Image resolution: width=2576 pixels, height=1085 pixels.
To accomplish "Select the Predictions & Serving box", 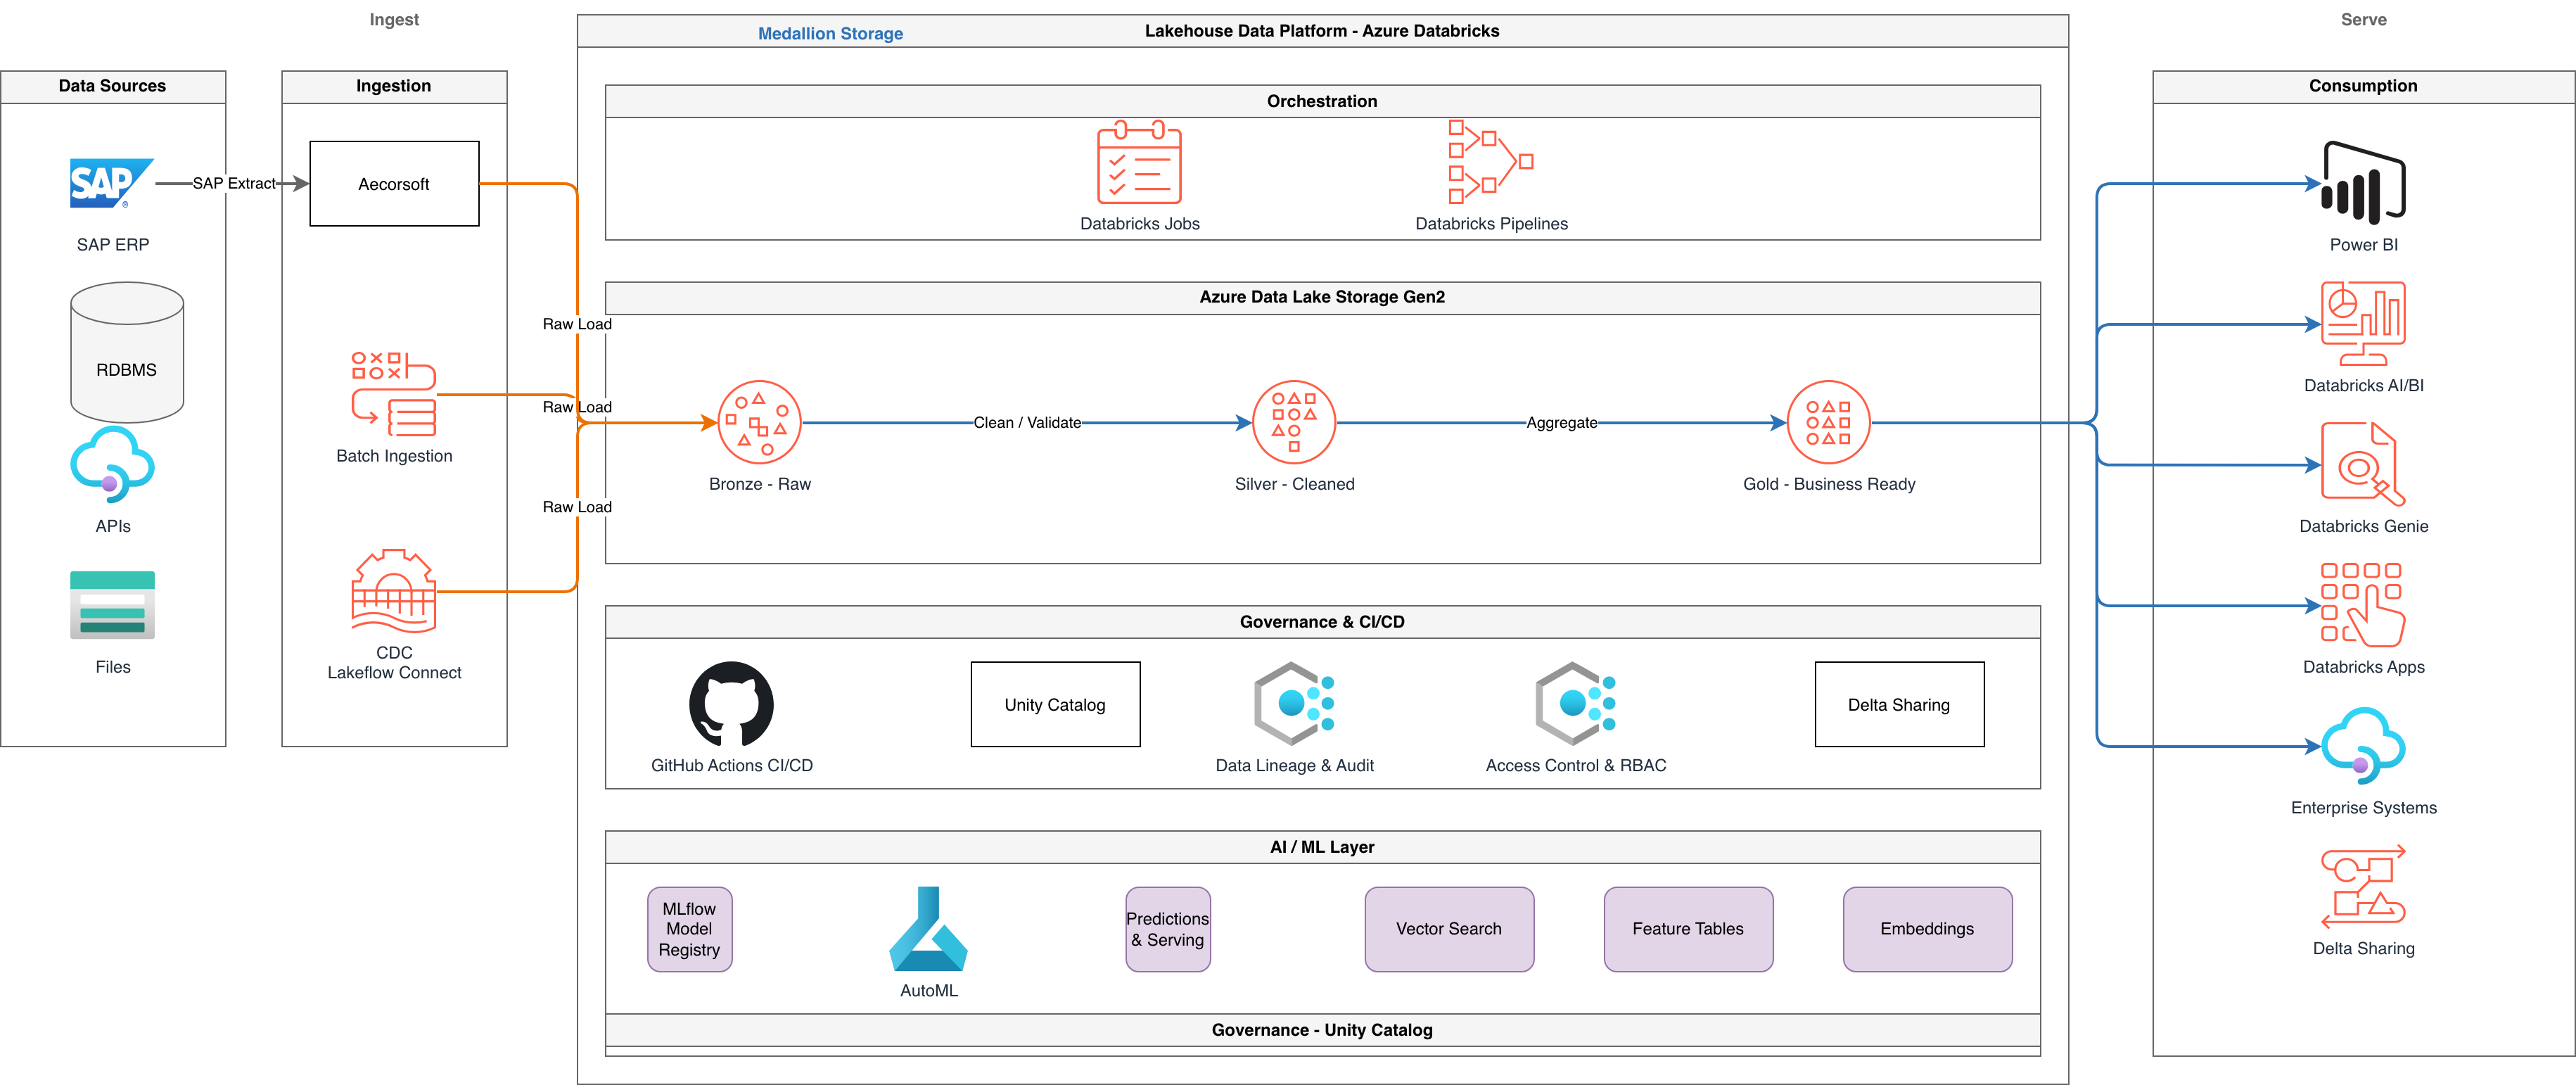I will tap(1167, 929).
